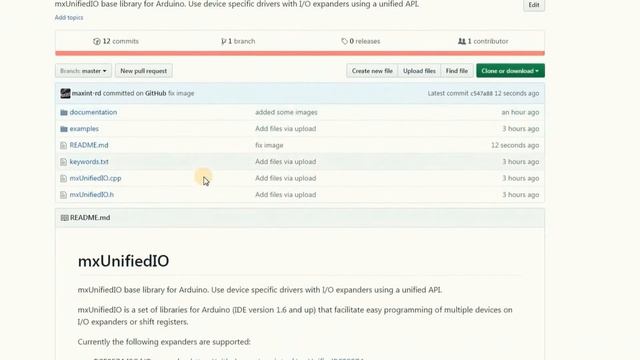
Task: Click the Find file button
Action: pos(457,71)
